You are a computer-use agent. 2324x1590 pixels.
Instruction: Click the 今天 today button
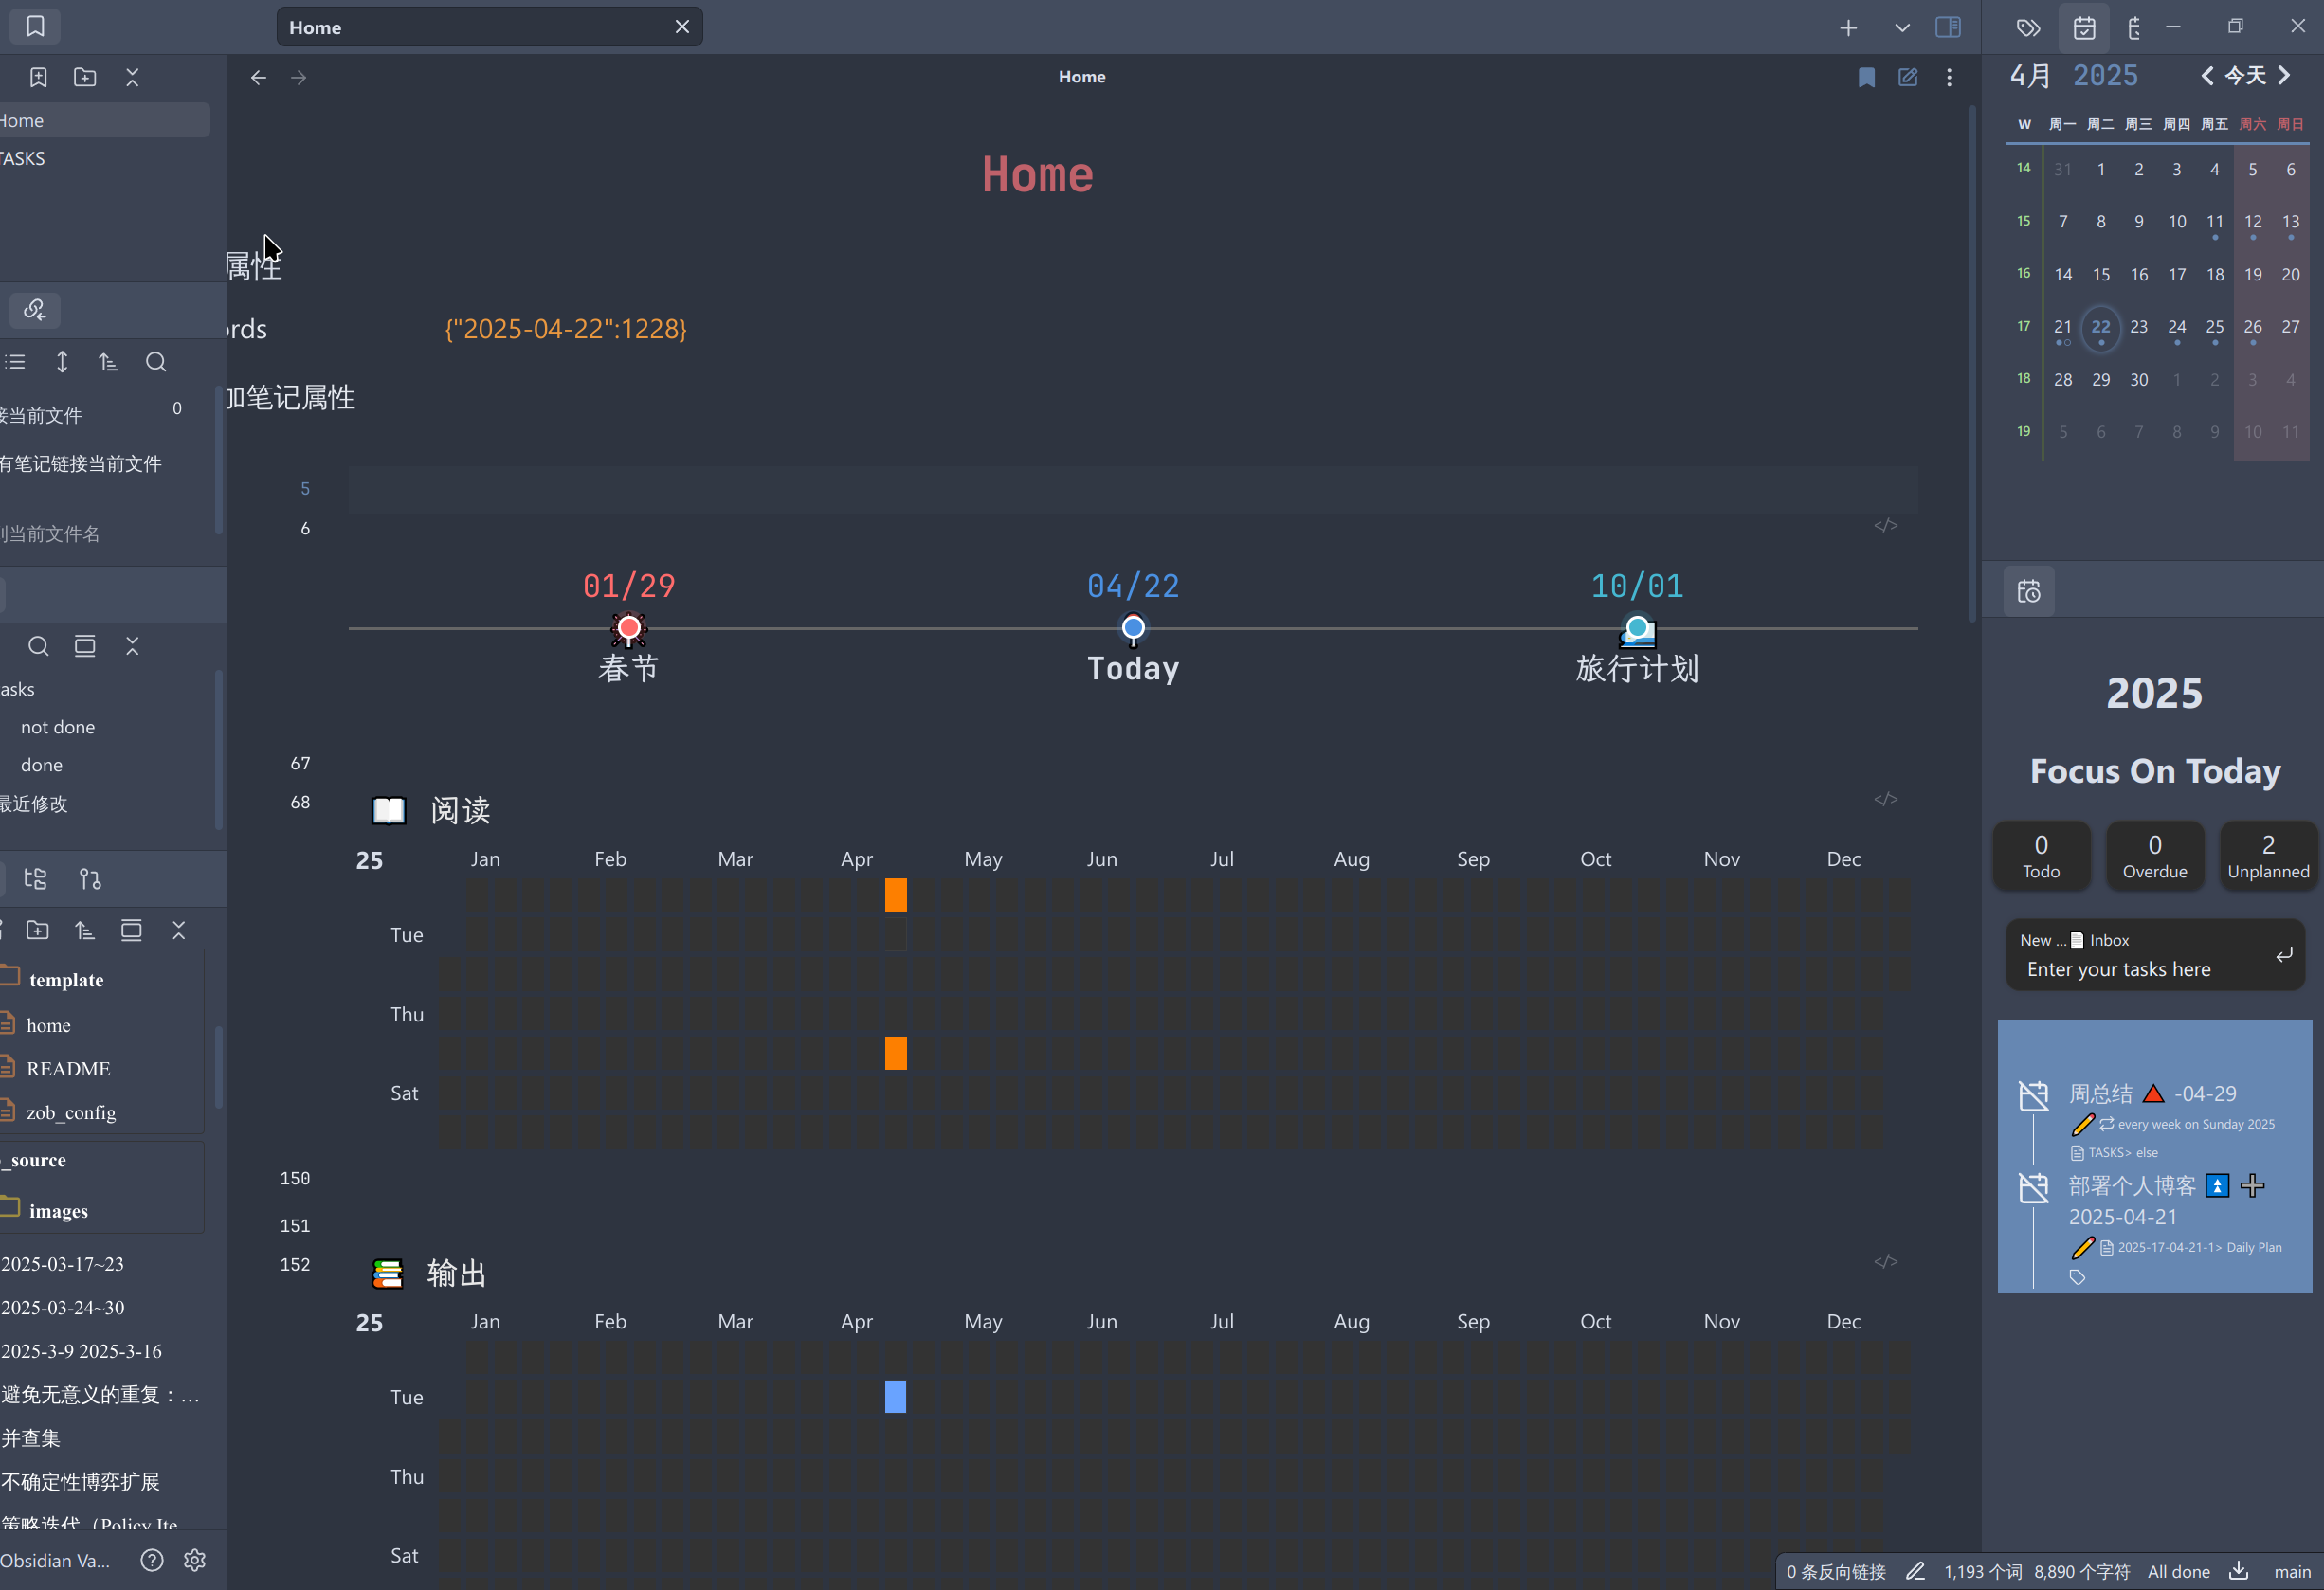click(2245, 75)
